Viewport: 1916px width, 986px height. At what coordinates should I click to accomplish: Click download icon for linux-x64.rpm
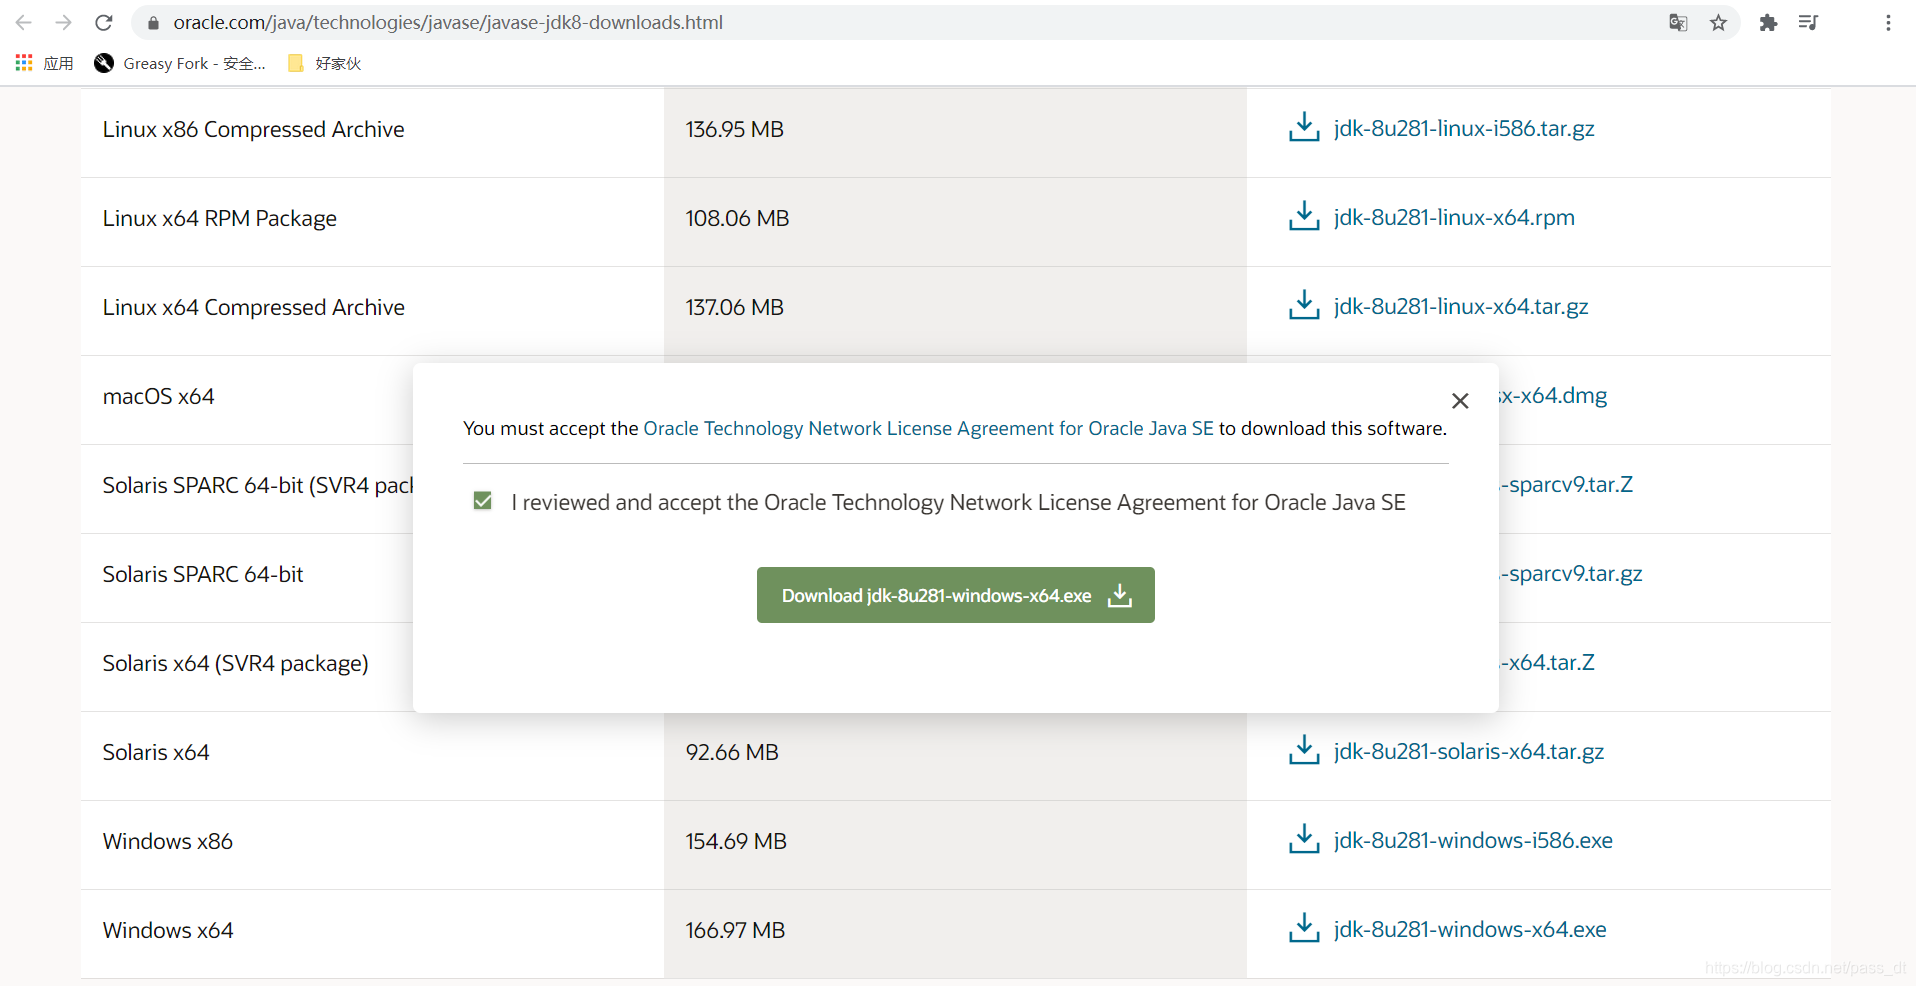1304,217
